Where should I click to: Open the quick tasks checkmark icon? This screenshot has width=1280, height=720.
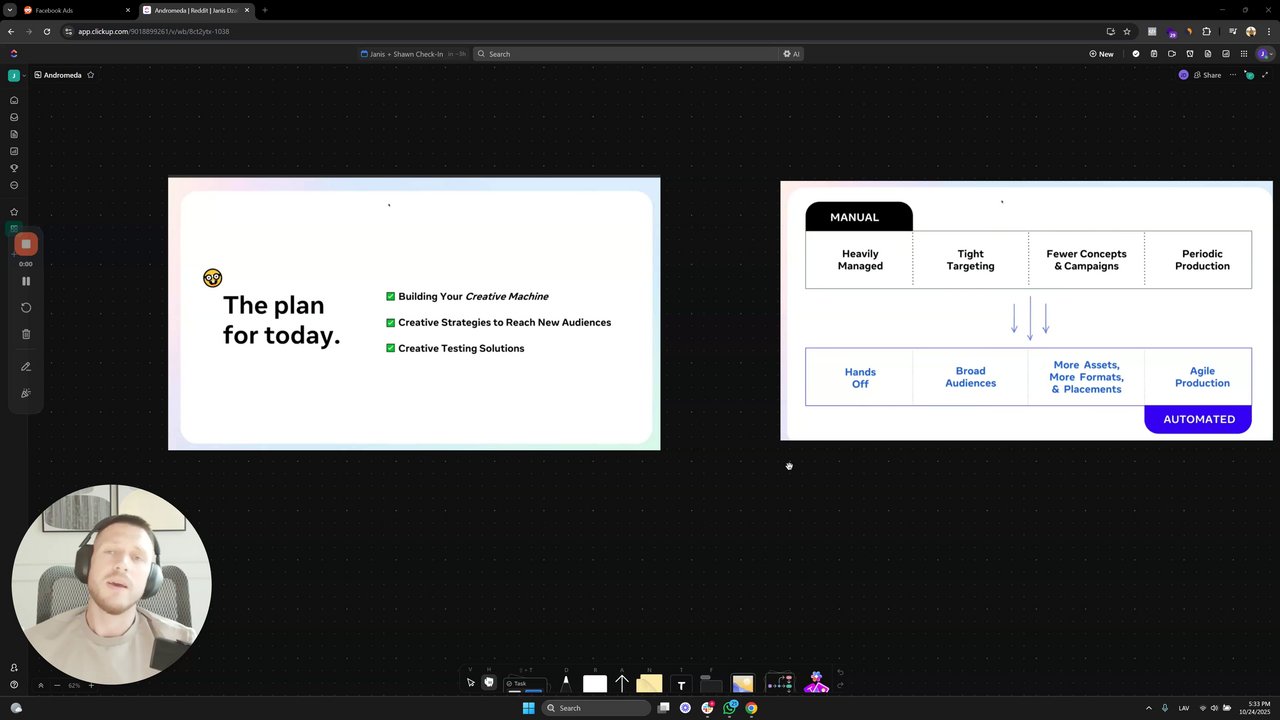[1135, 54]
